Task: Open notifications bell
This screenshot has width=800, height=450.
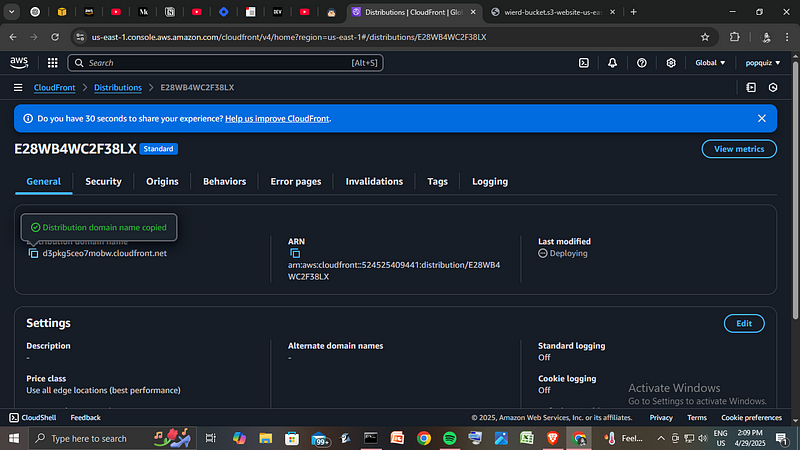Action: (612, 63)
